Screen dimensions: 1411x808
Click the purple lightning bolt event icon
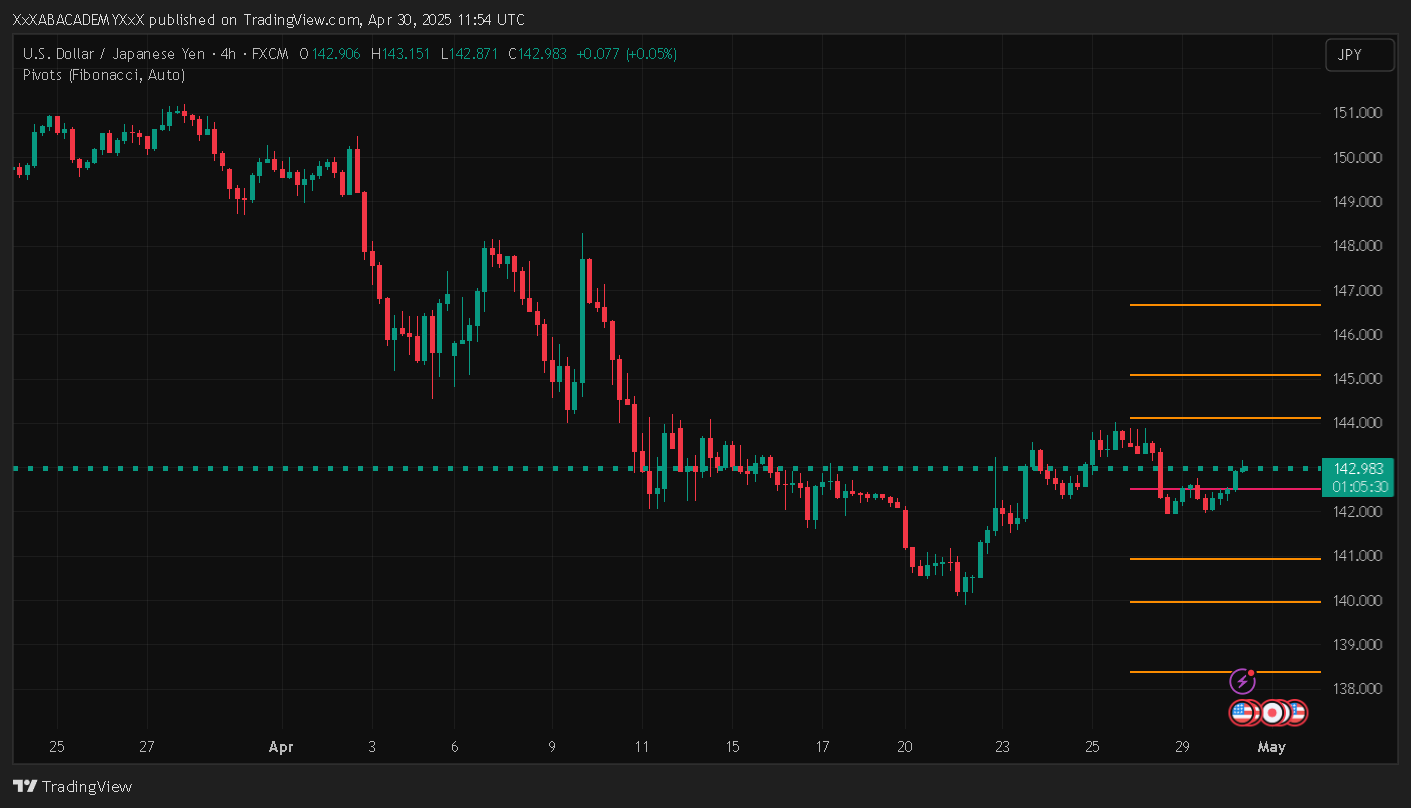pyautogui.click(x=1242, y=682)
